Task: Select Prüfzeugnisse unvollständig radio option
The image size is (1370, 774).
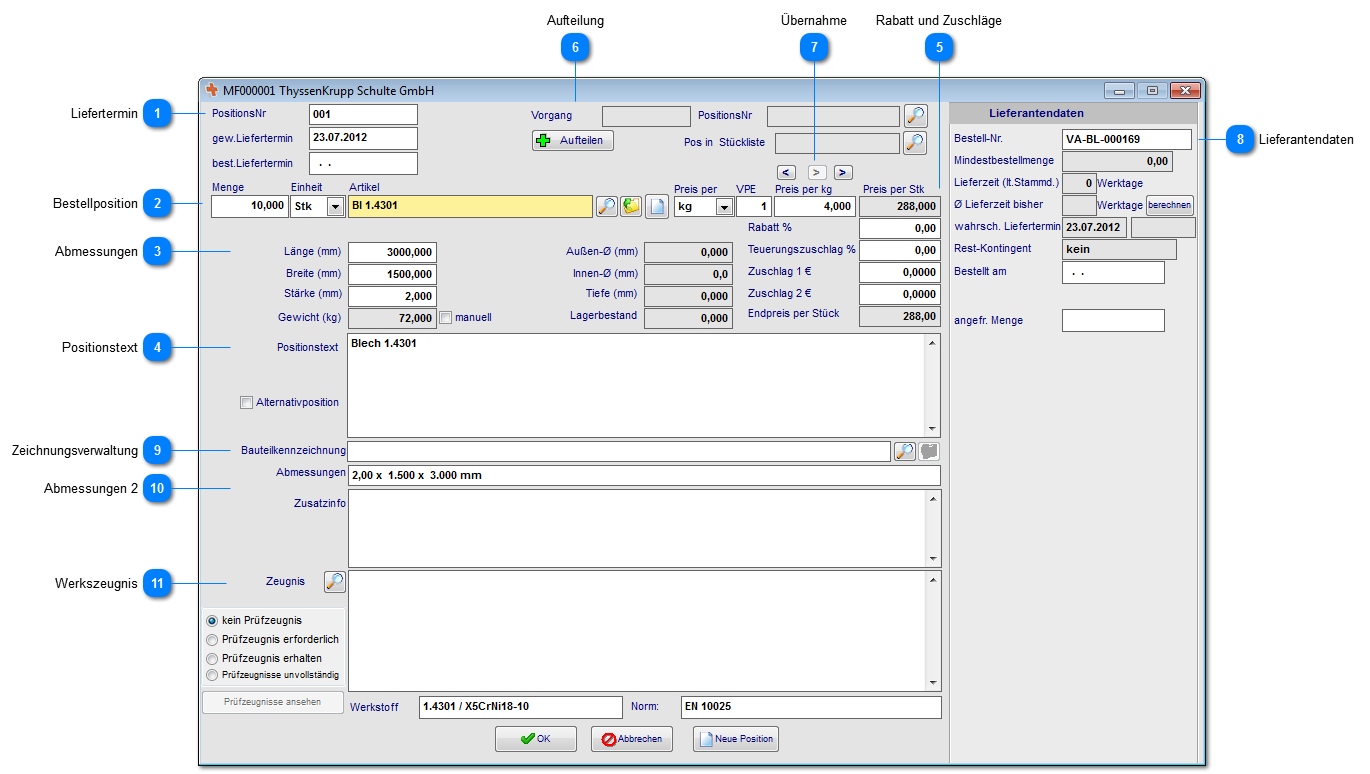Action: coord(212,675)
